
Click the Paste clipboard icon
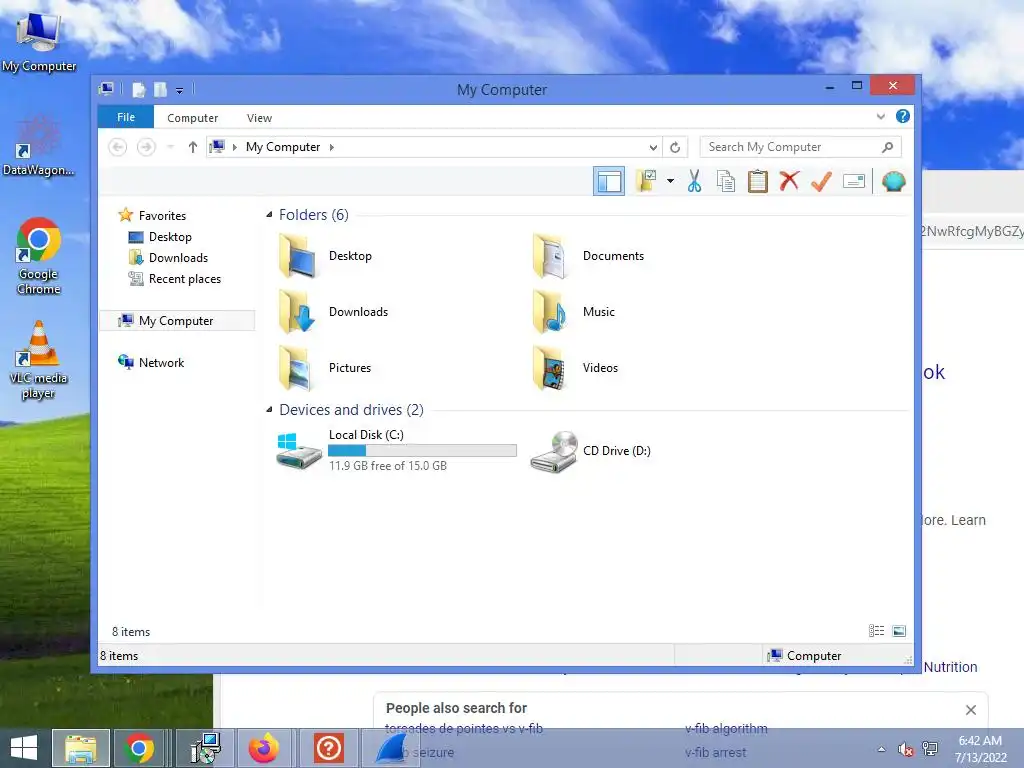point(758,181)
